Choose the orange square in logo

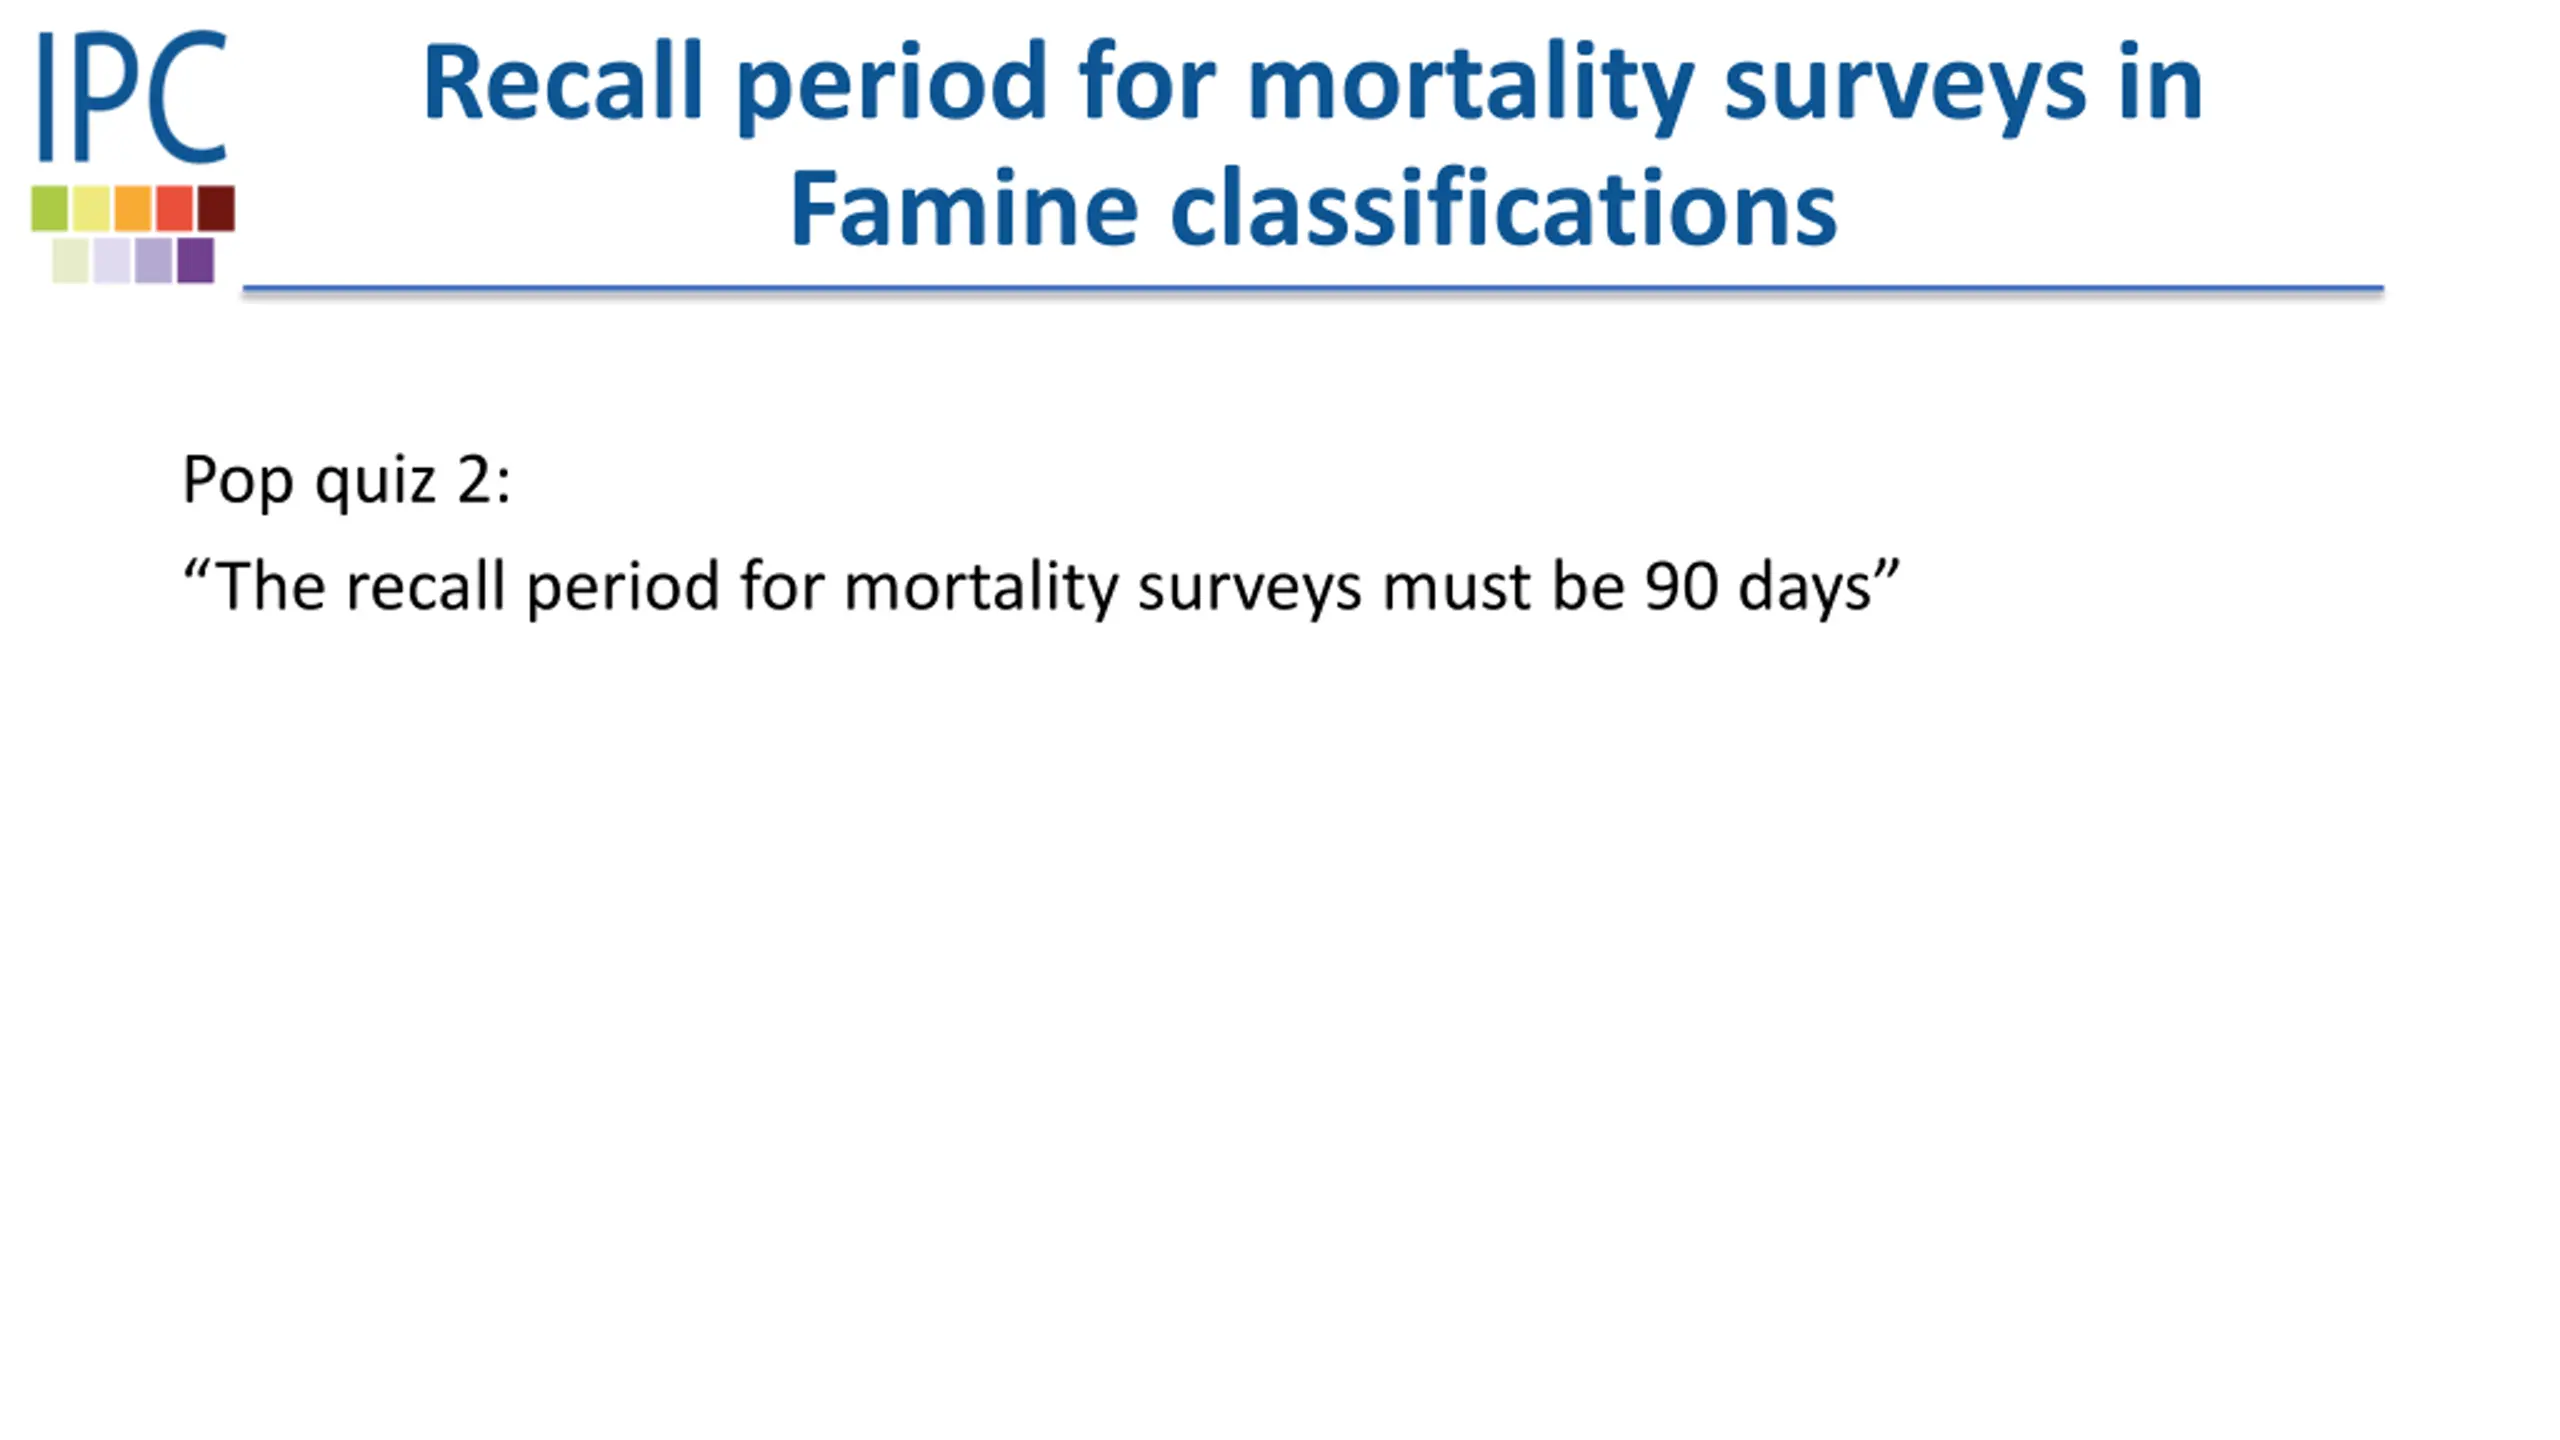(x=133, y=208)
